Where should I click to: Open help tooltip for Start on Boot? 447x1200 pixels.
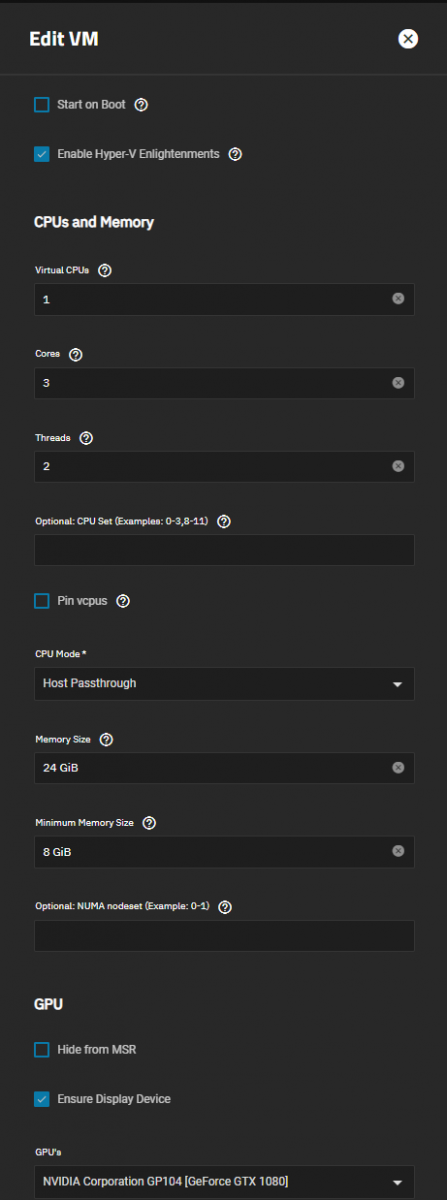pos(141,104)
